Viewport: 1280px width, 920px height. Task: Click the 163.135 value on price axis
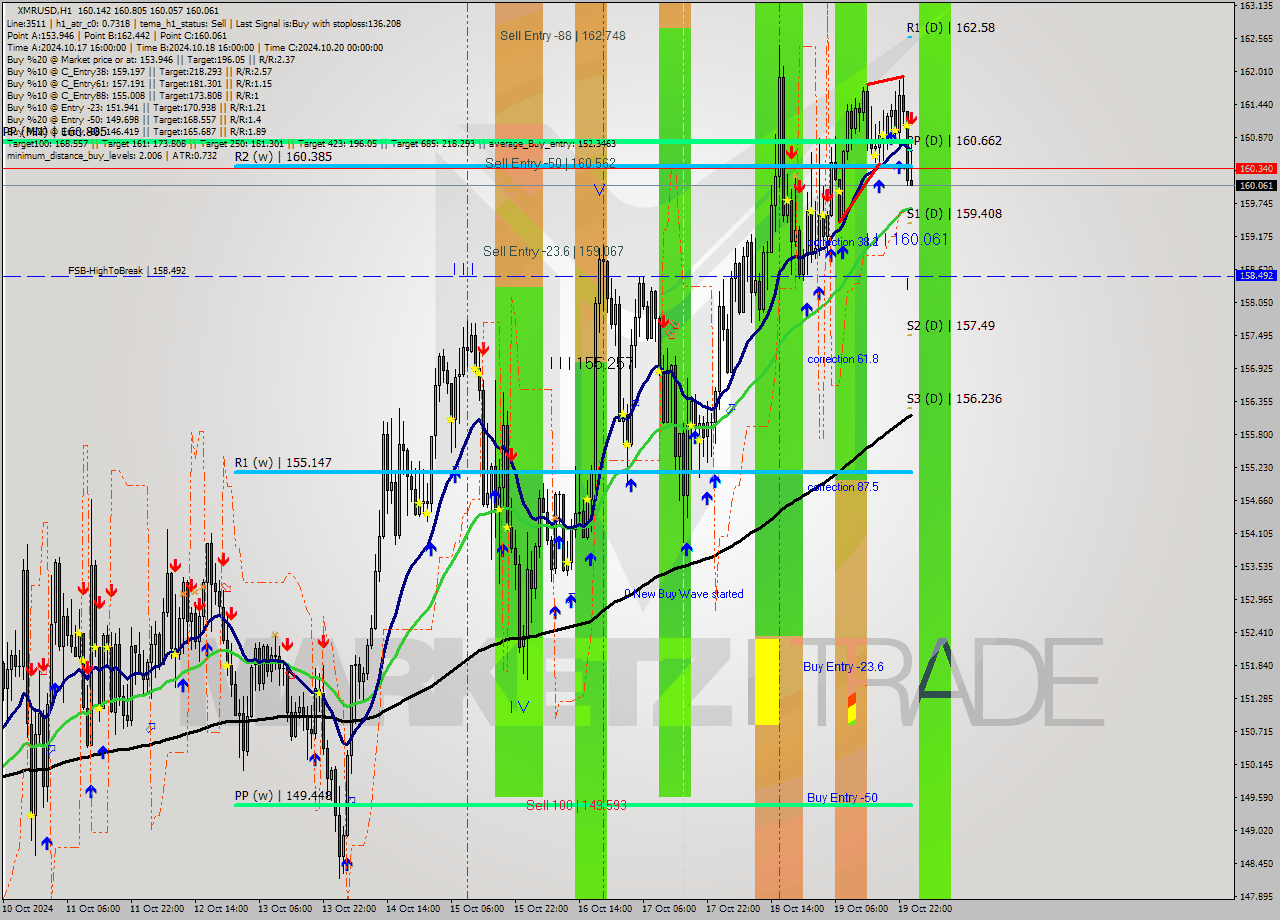[1256, 6]
